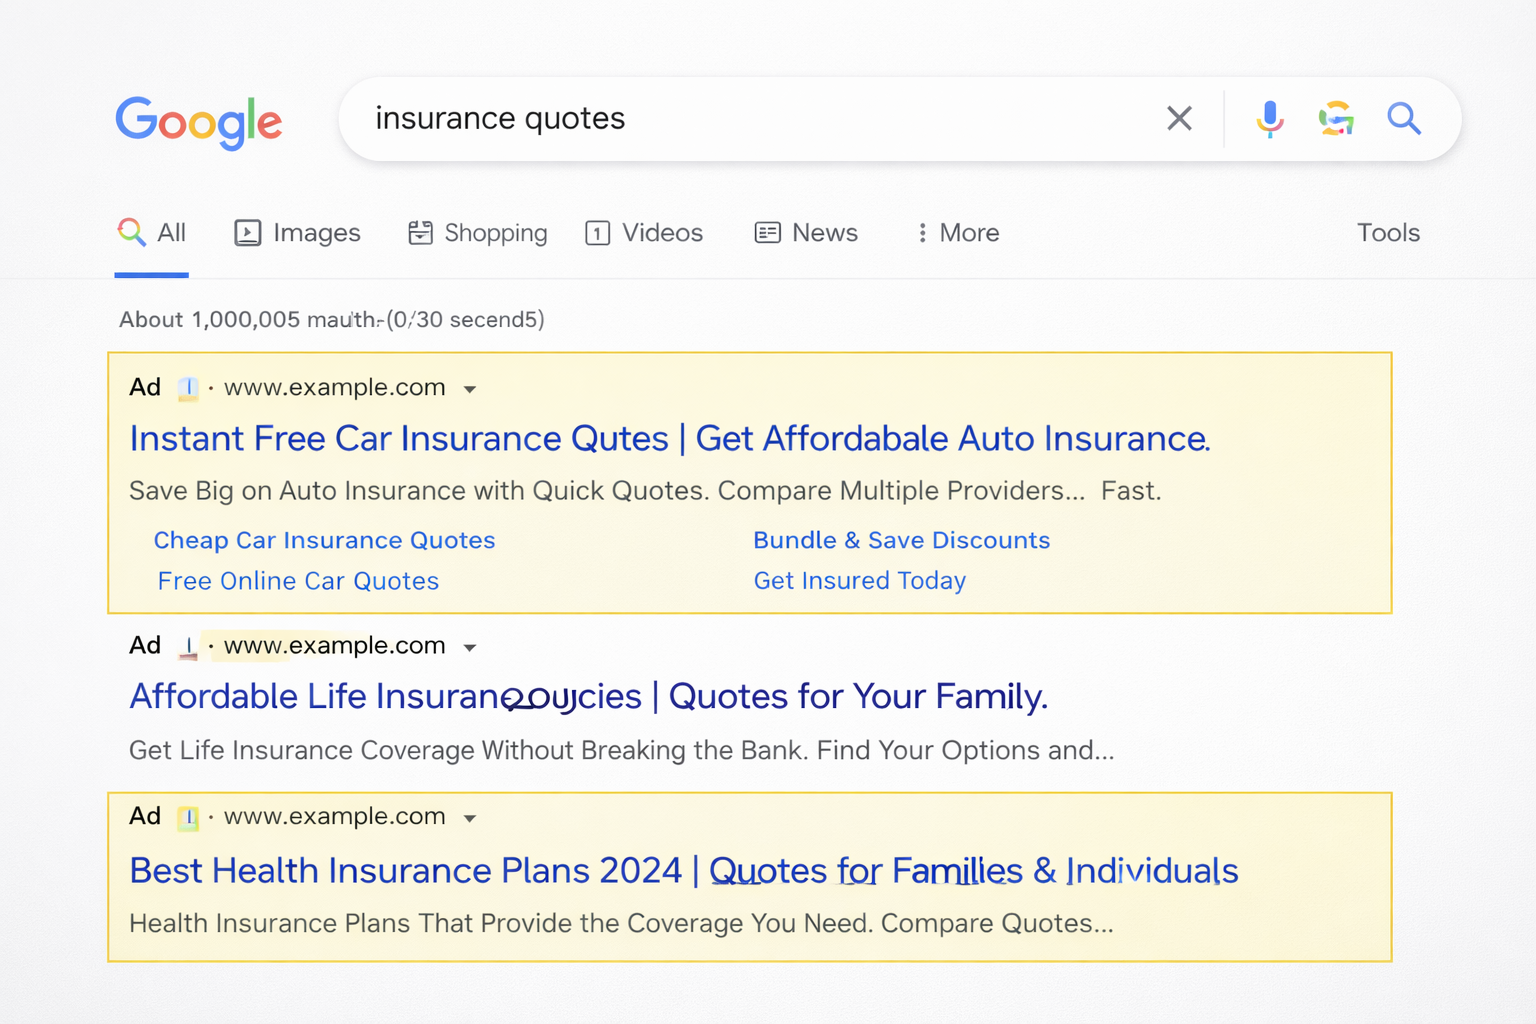Click the Bundle & Save Discounts link
The height and width of the screenshot is (1024, 1536).
901,540
